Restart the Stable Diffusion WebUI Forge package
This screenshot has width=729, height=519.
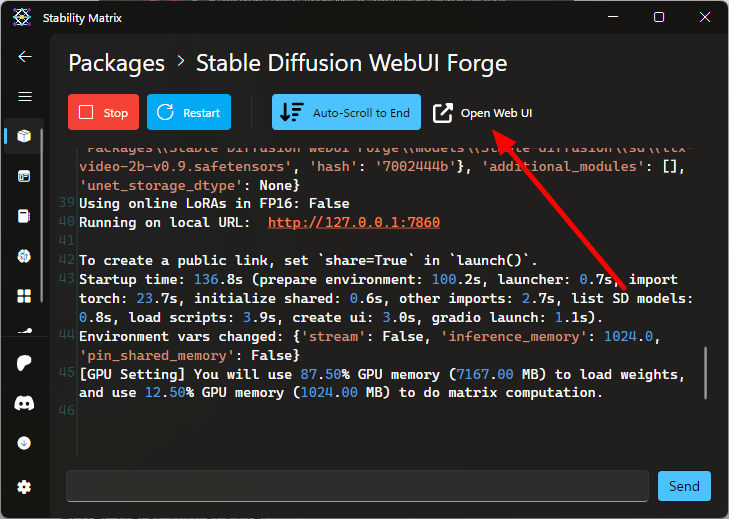pos(189,112)
